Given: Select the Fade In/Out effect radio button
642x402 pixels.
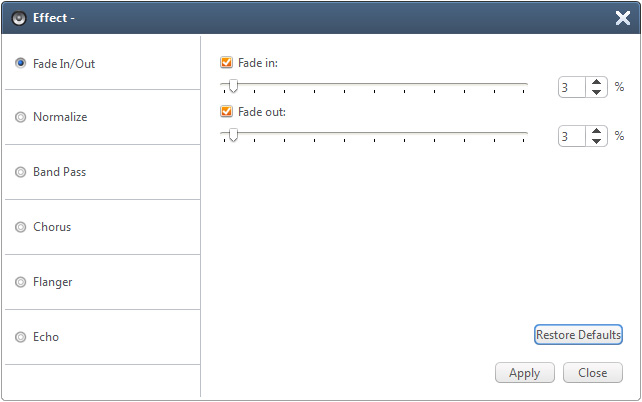Looking at the screenshot, I should point(21,63).
